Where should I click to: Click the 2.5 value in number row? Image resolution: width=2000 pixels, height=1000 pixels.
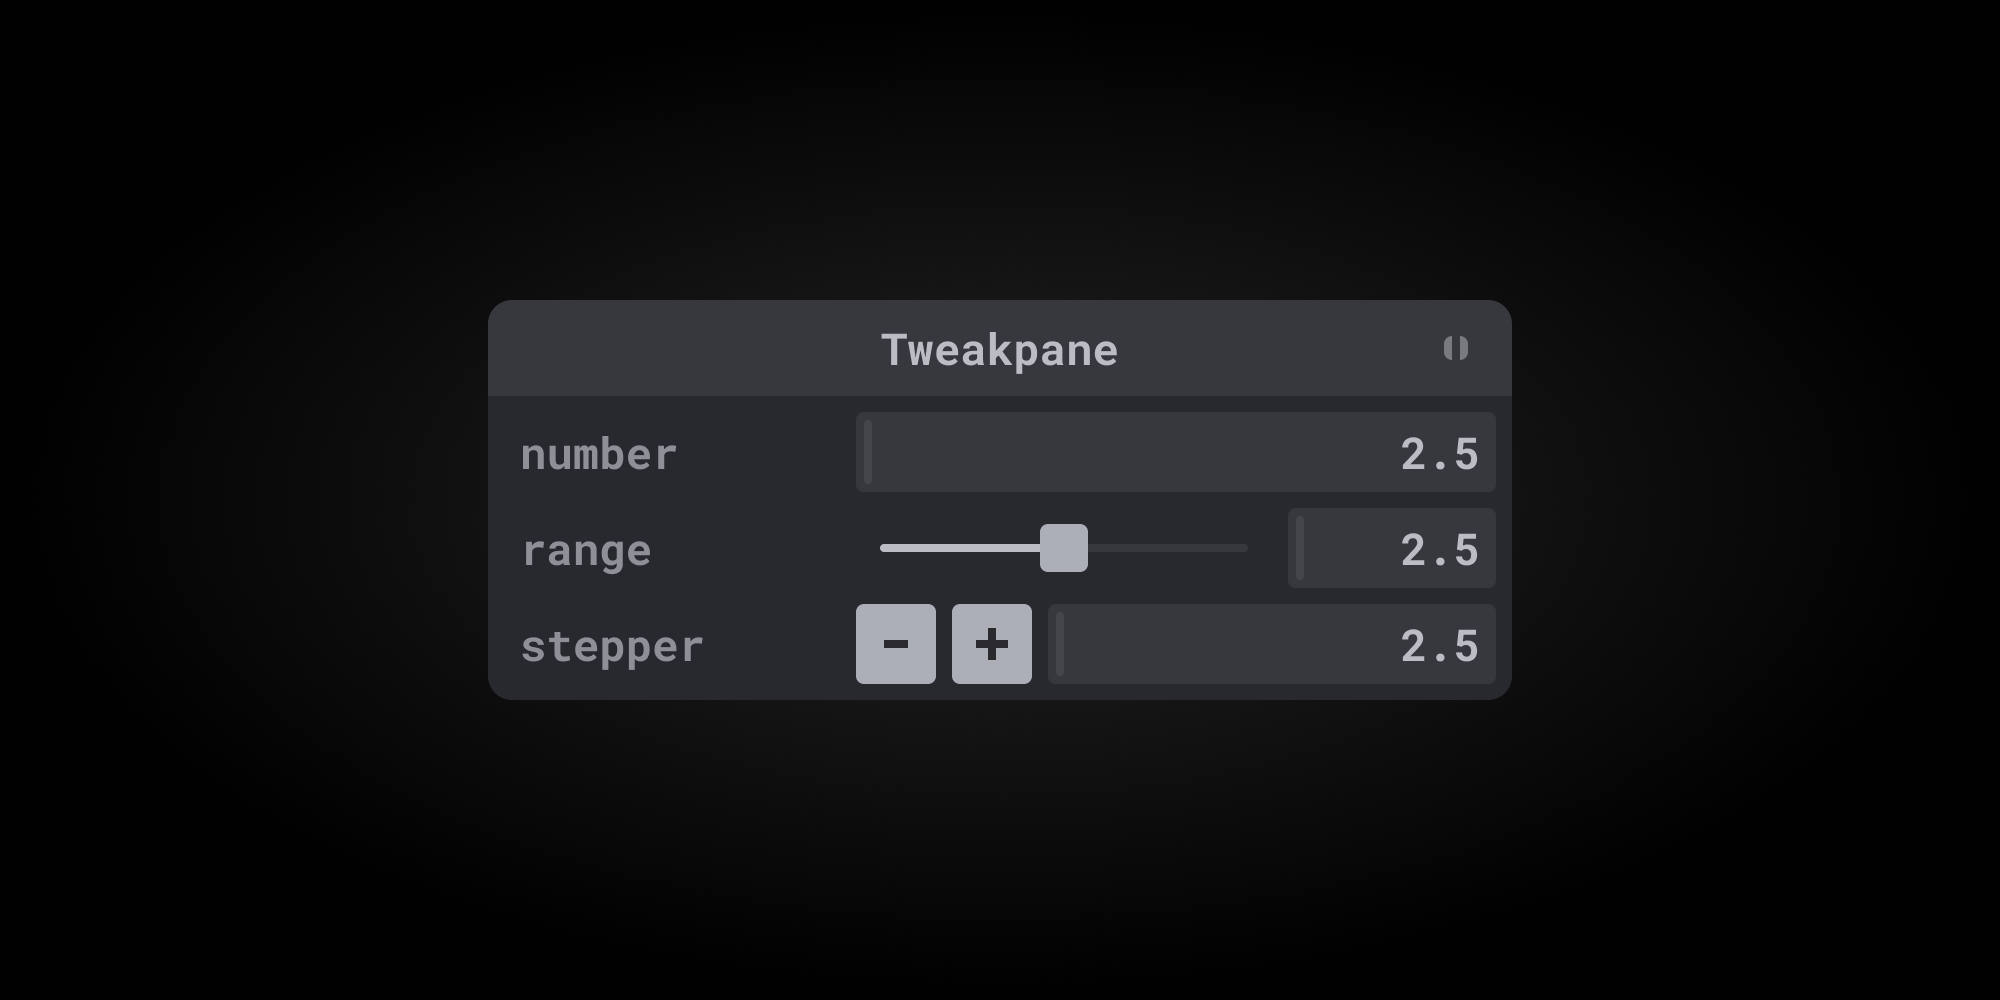tap(1440, 452)
